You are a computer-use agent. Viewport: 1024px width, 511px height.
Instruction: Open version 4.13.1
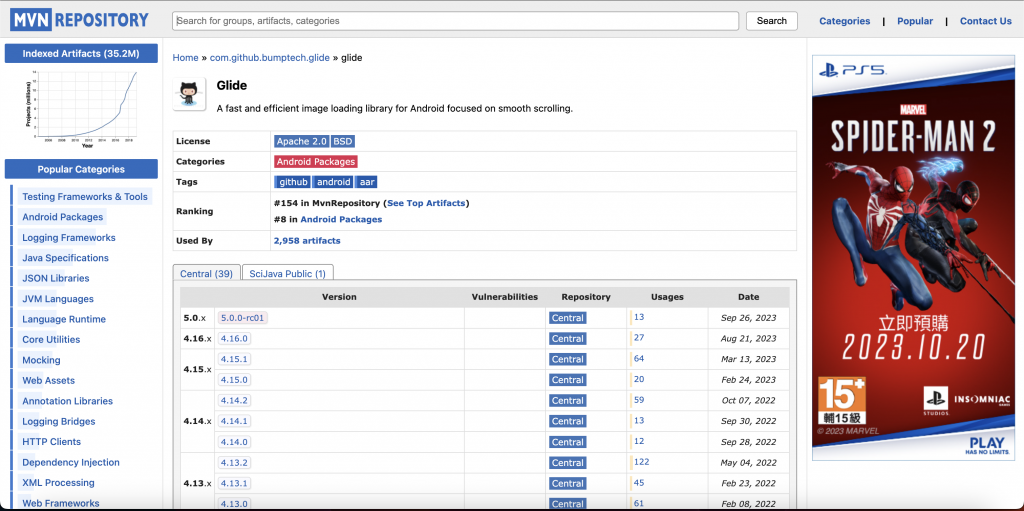point(234,483)
